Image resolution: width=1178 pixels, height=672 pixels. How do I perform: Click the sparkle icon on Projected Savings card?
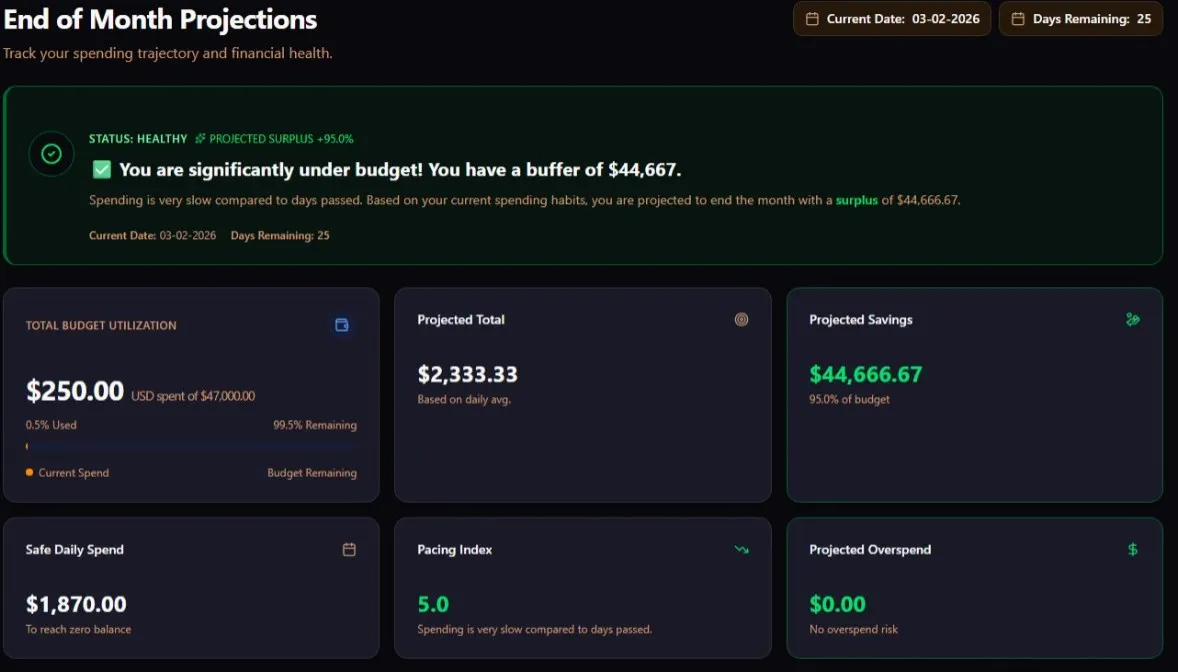point(1133,319)
